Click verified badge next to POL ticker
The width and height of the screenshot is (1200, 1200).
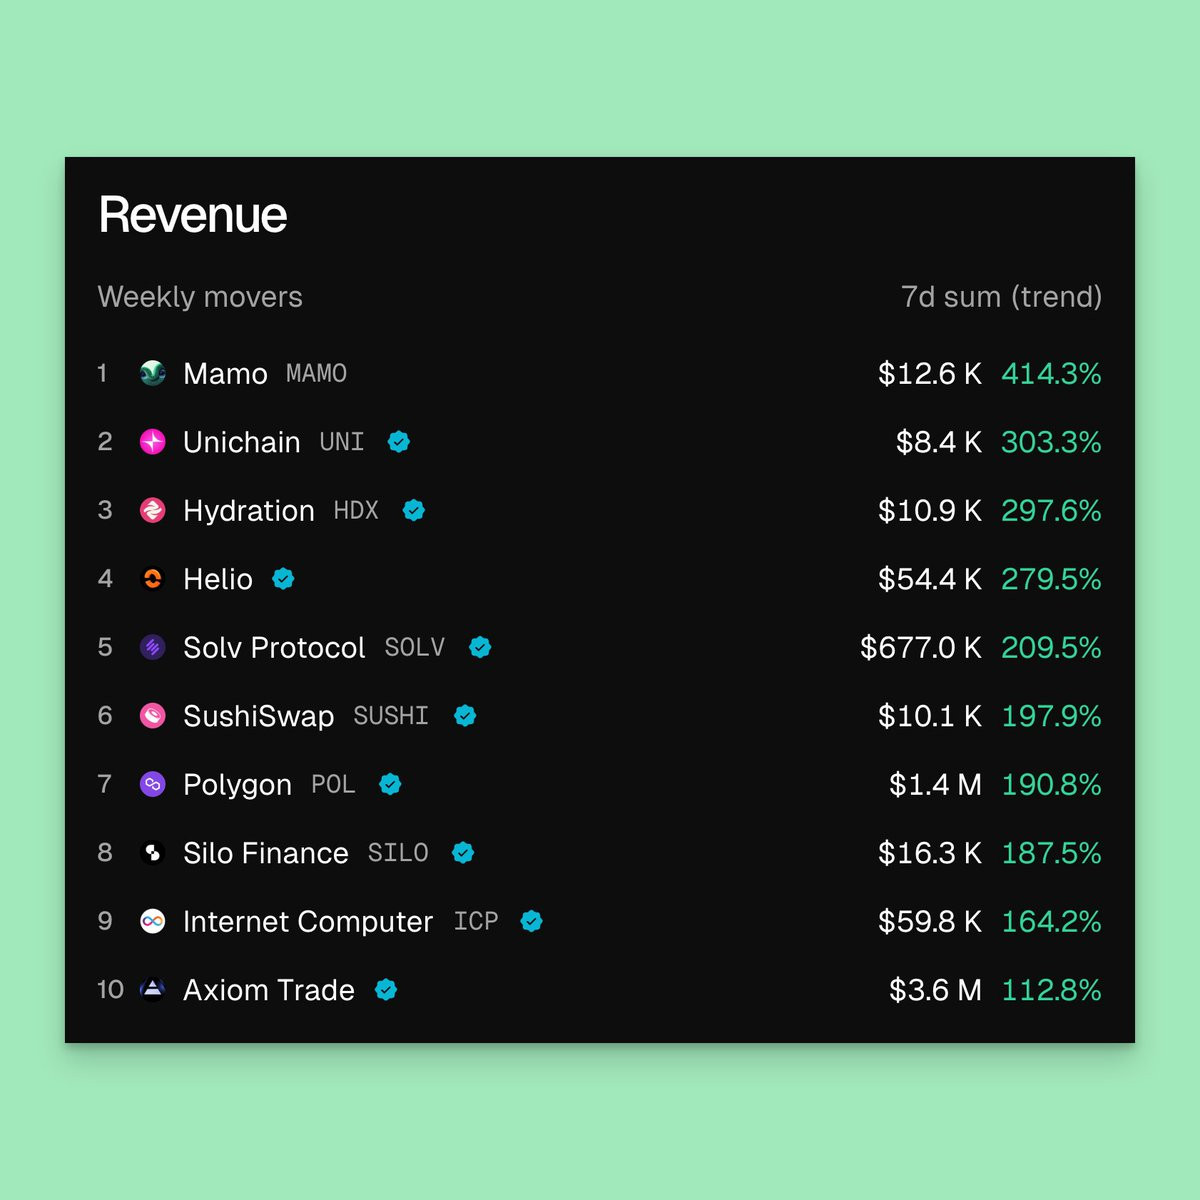pos(391,784)
